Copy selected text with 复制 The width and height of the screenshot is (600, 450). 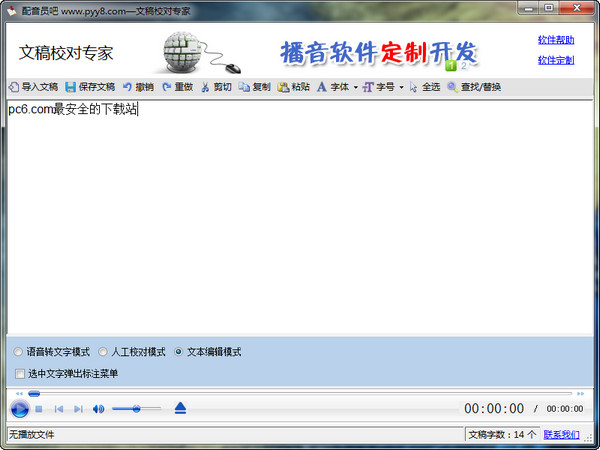(x=255, y=87)
